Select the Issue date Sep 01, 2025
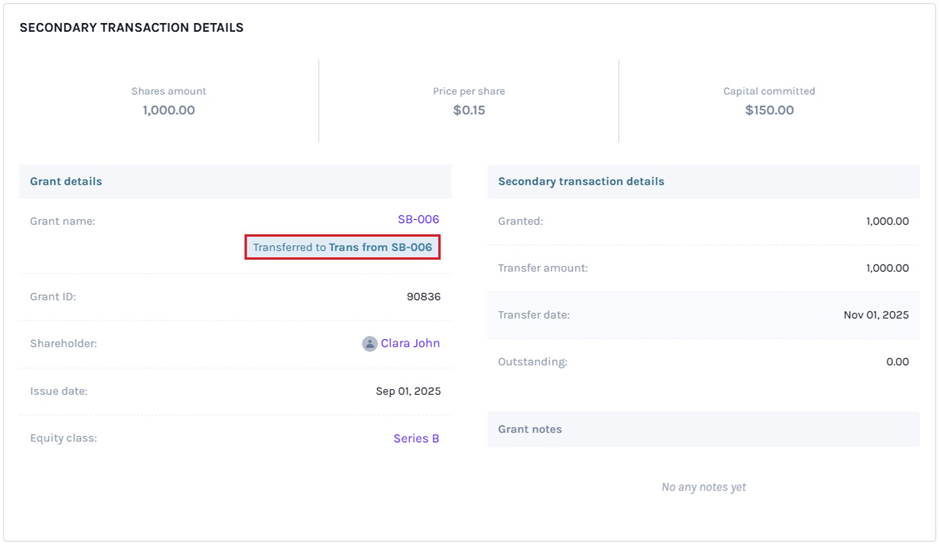The image size is (940, 548). [408, 392]
